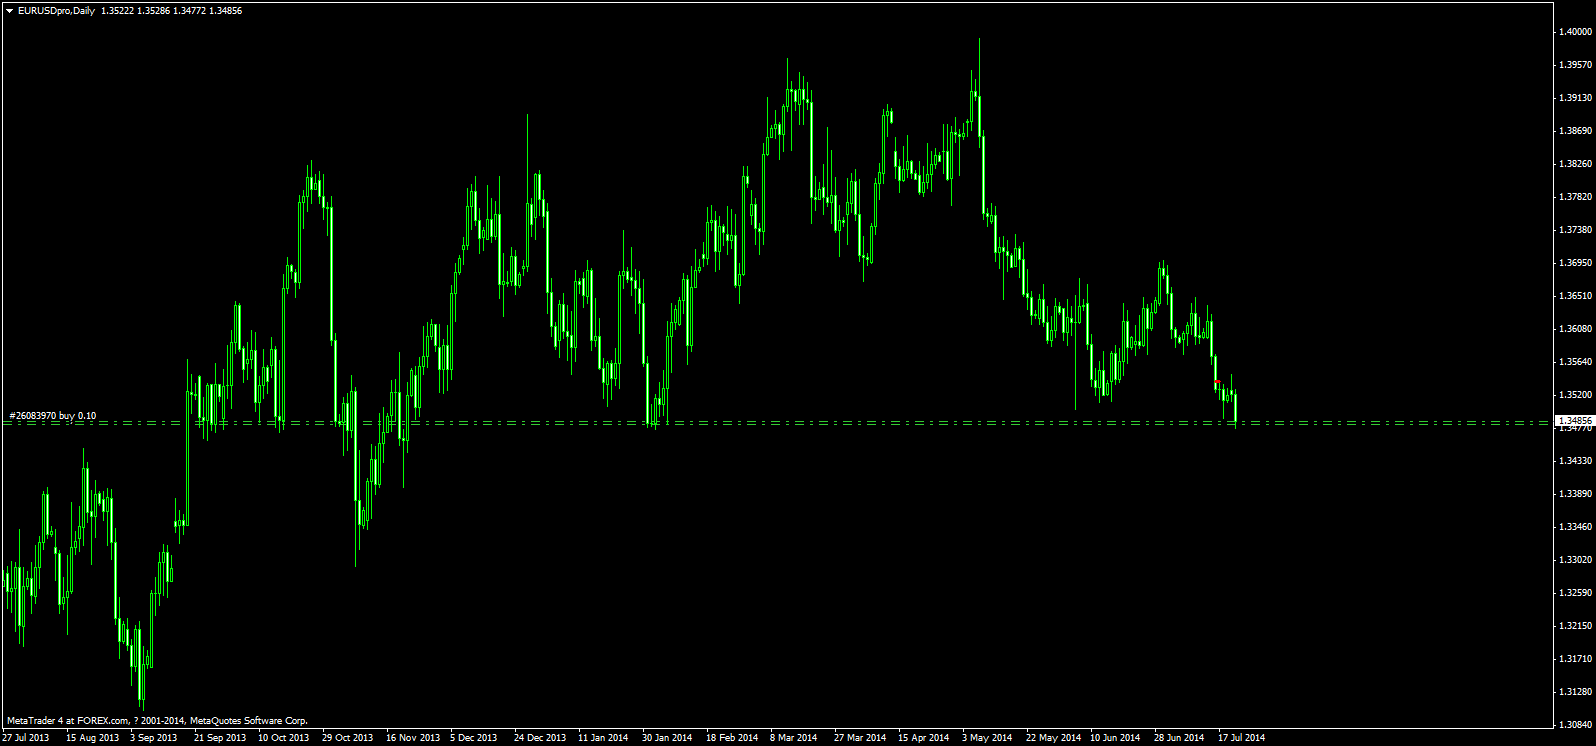Click the 1.40000 price axis label
Viewport: 1596px width, 746px height.
point(1575,32)
